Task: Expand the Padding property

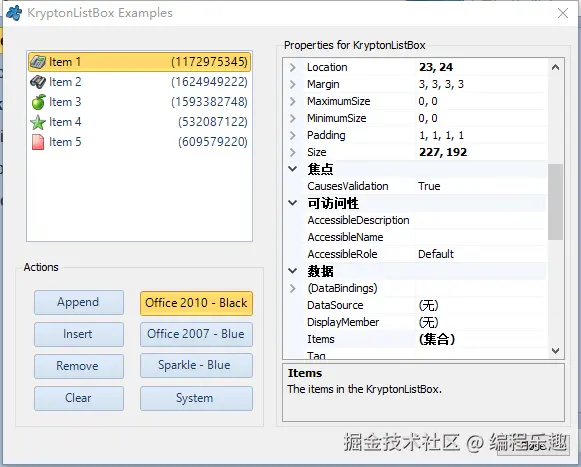Action: pyautogui.click(x=293, y=135)
